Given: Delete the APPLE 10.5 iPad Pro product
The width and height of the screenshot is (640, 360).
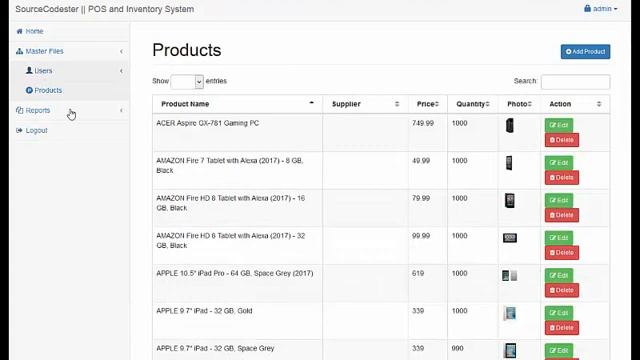Looking at the screenshot, I should coord(562,290).
